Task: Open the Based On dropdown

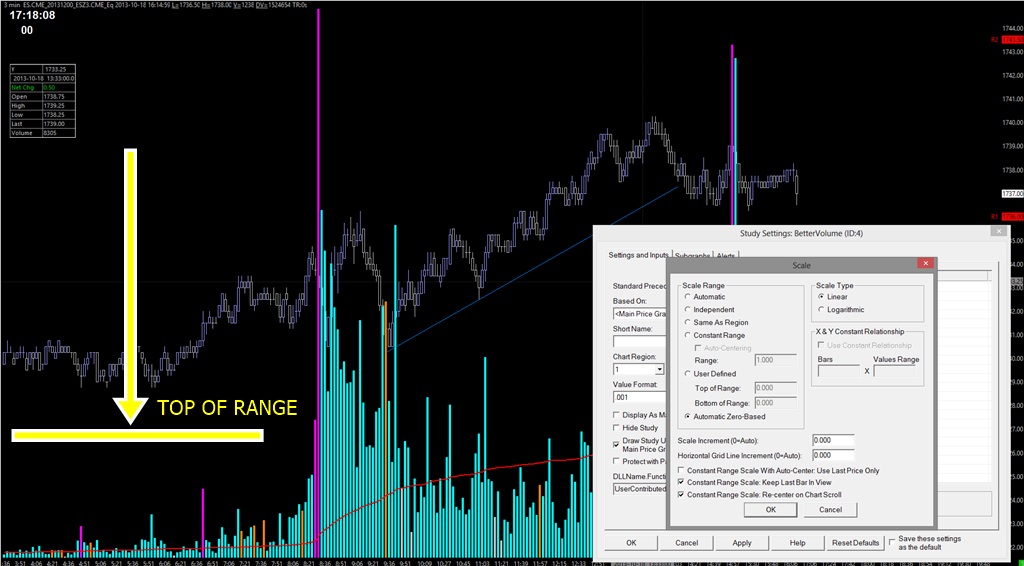Action: (640, 315)
